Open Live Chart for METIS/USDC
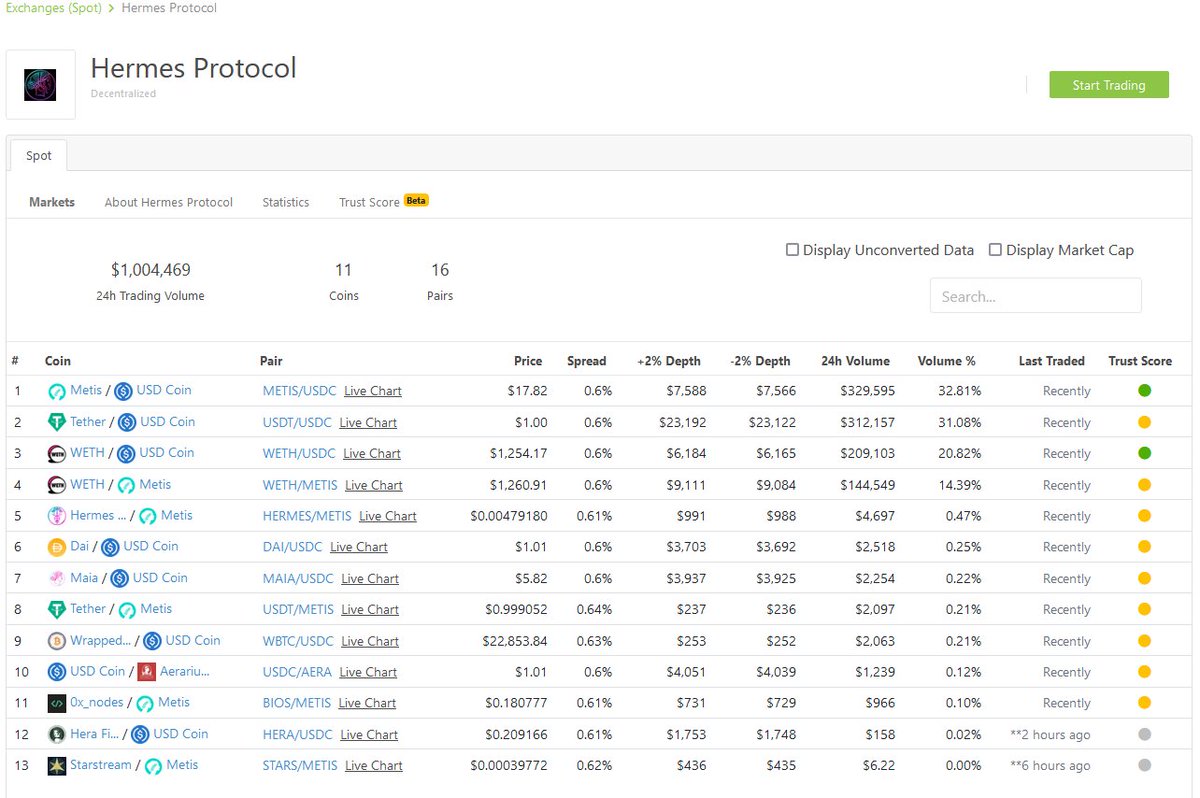Image resolution: width=1200 pixels, height=798 pixels. (373, 391)
